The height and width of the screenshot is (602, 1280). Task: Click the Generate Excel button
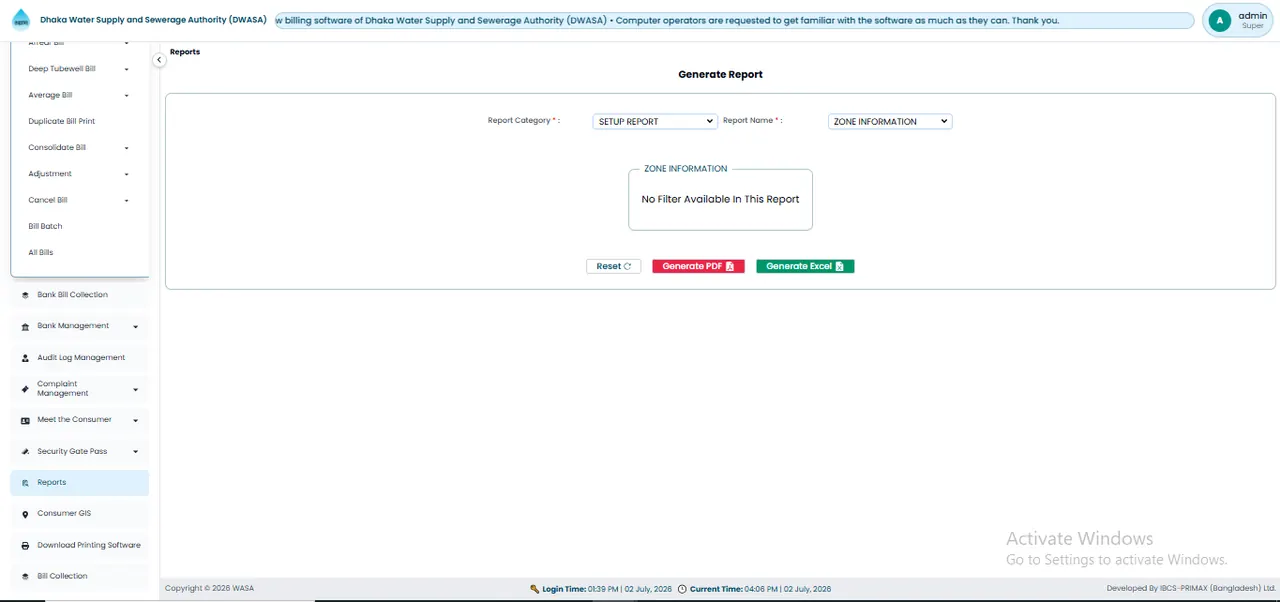(805, 266)
